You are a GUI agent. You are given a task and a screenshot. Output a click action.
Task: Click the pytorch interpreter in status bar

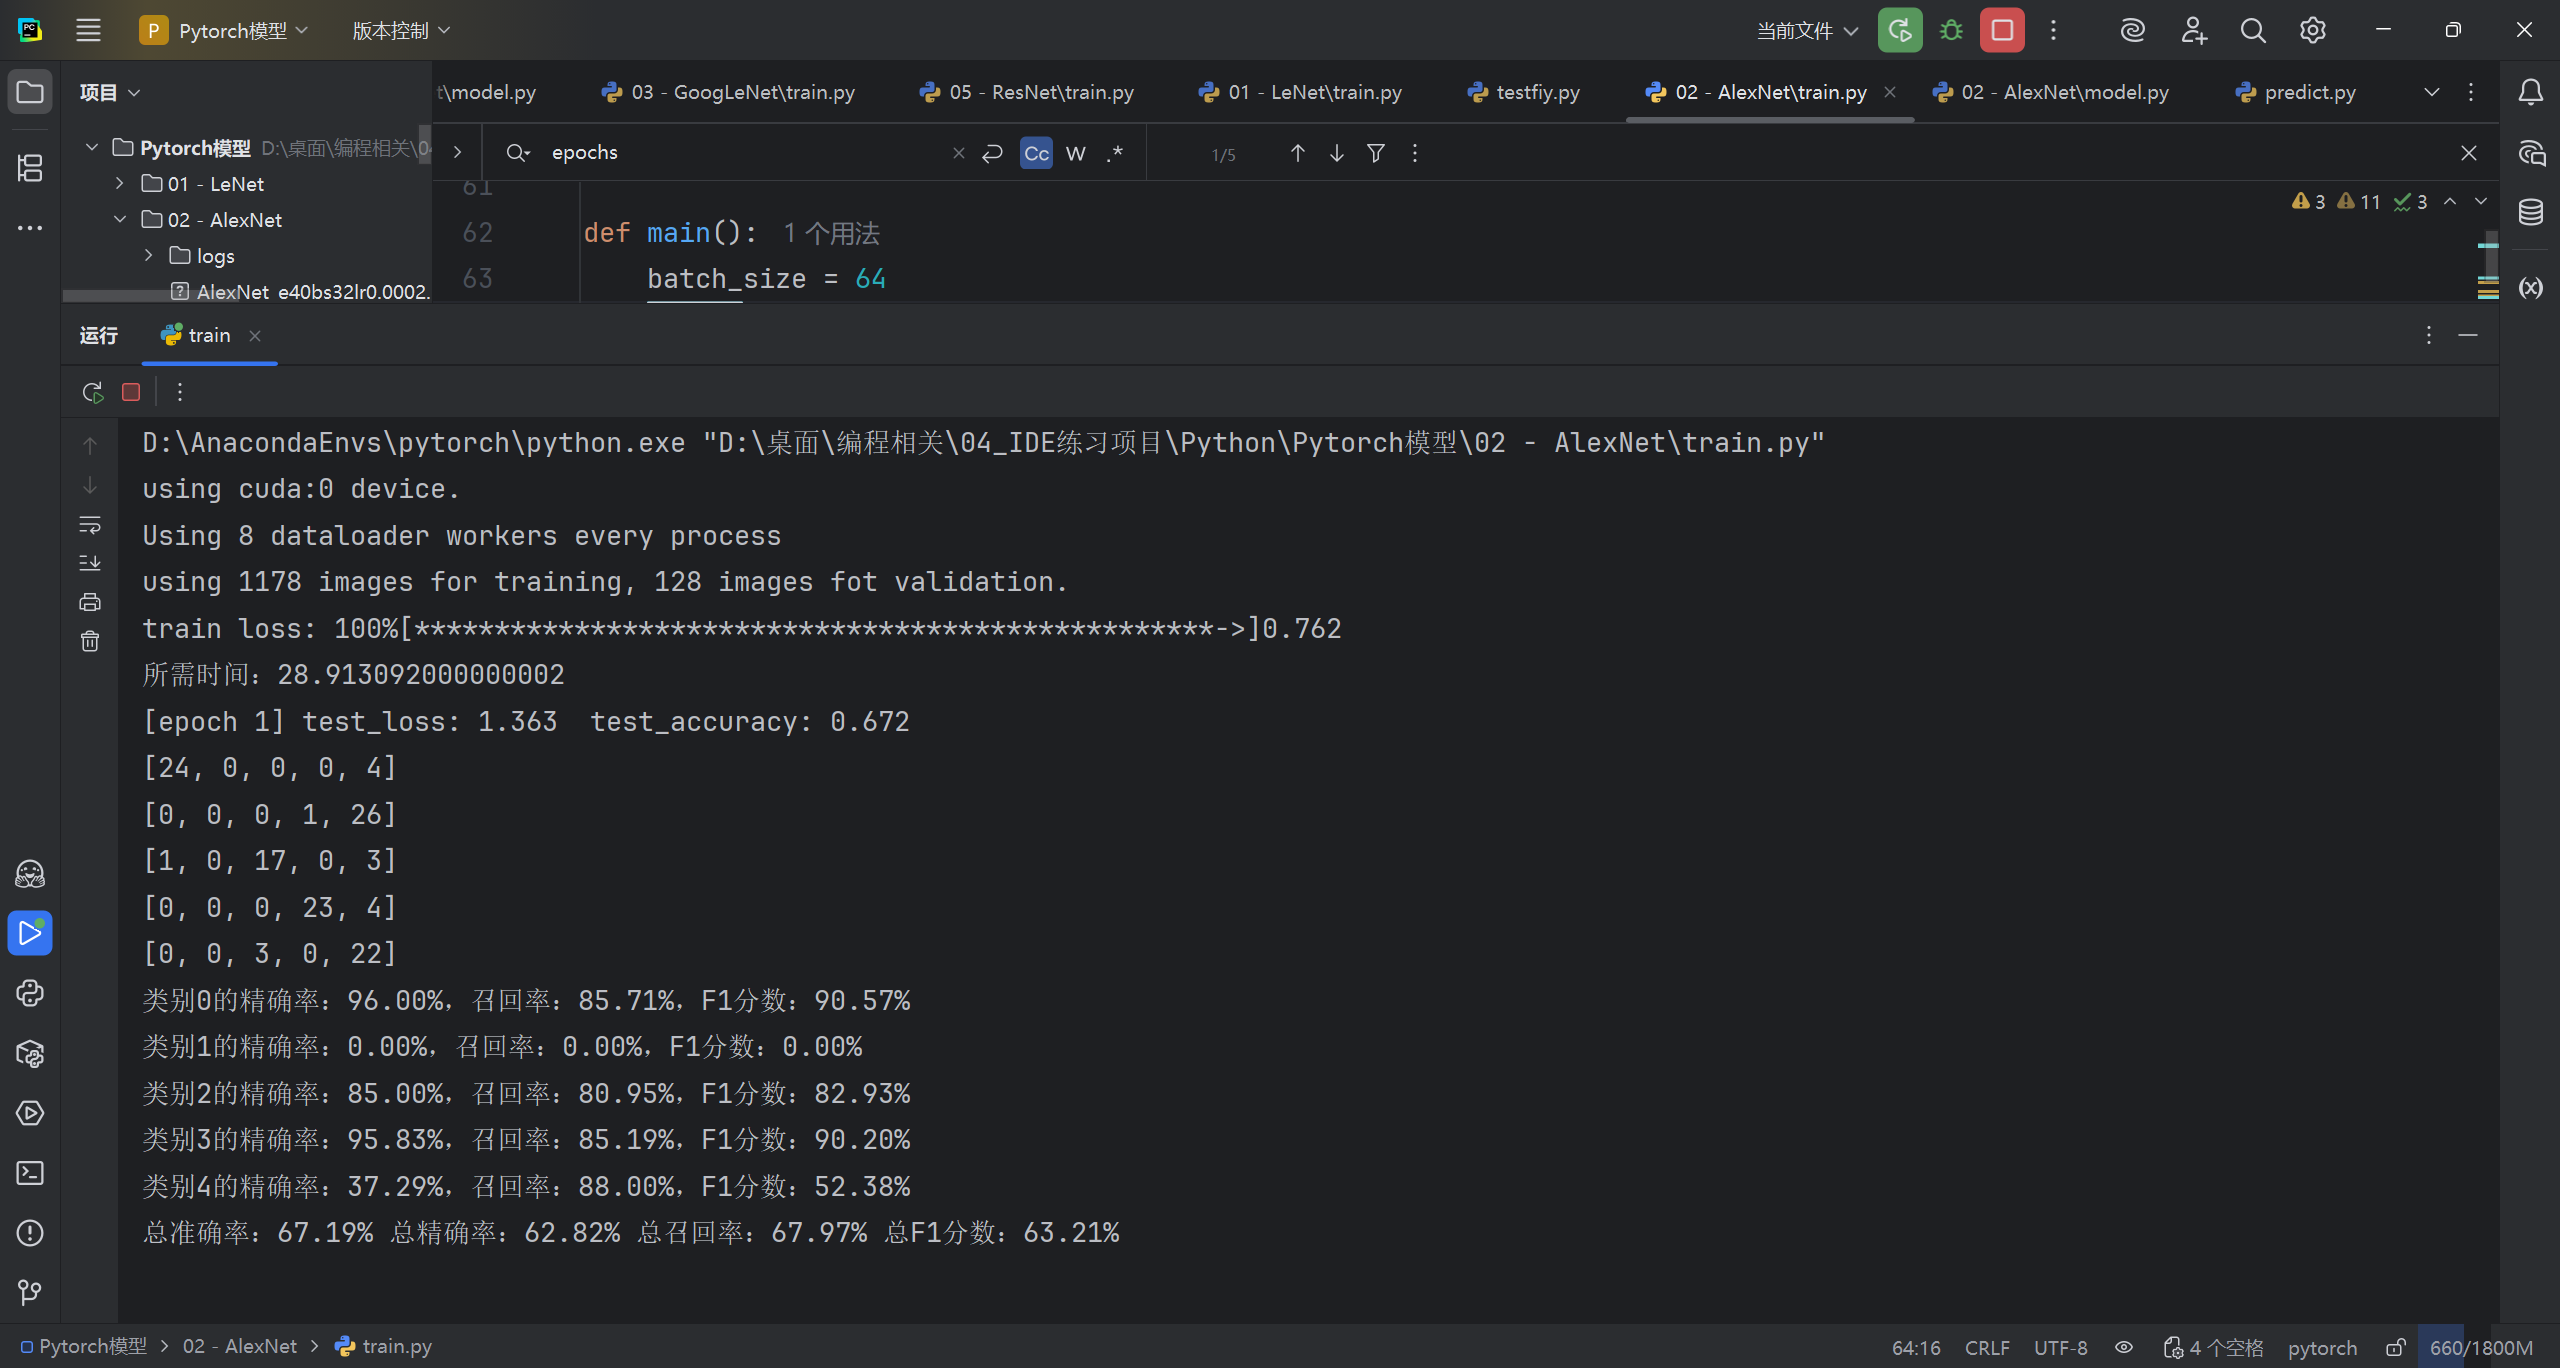click(x=2322, y=1347)
